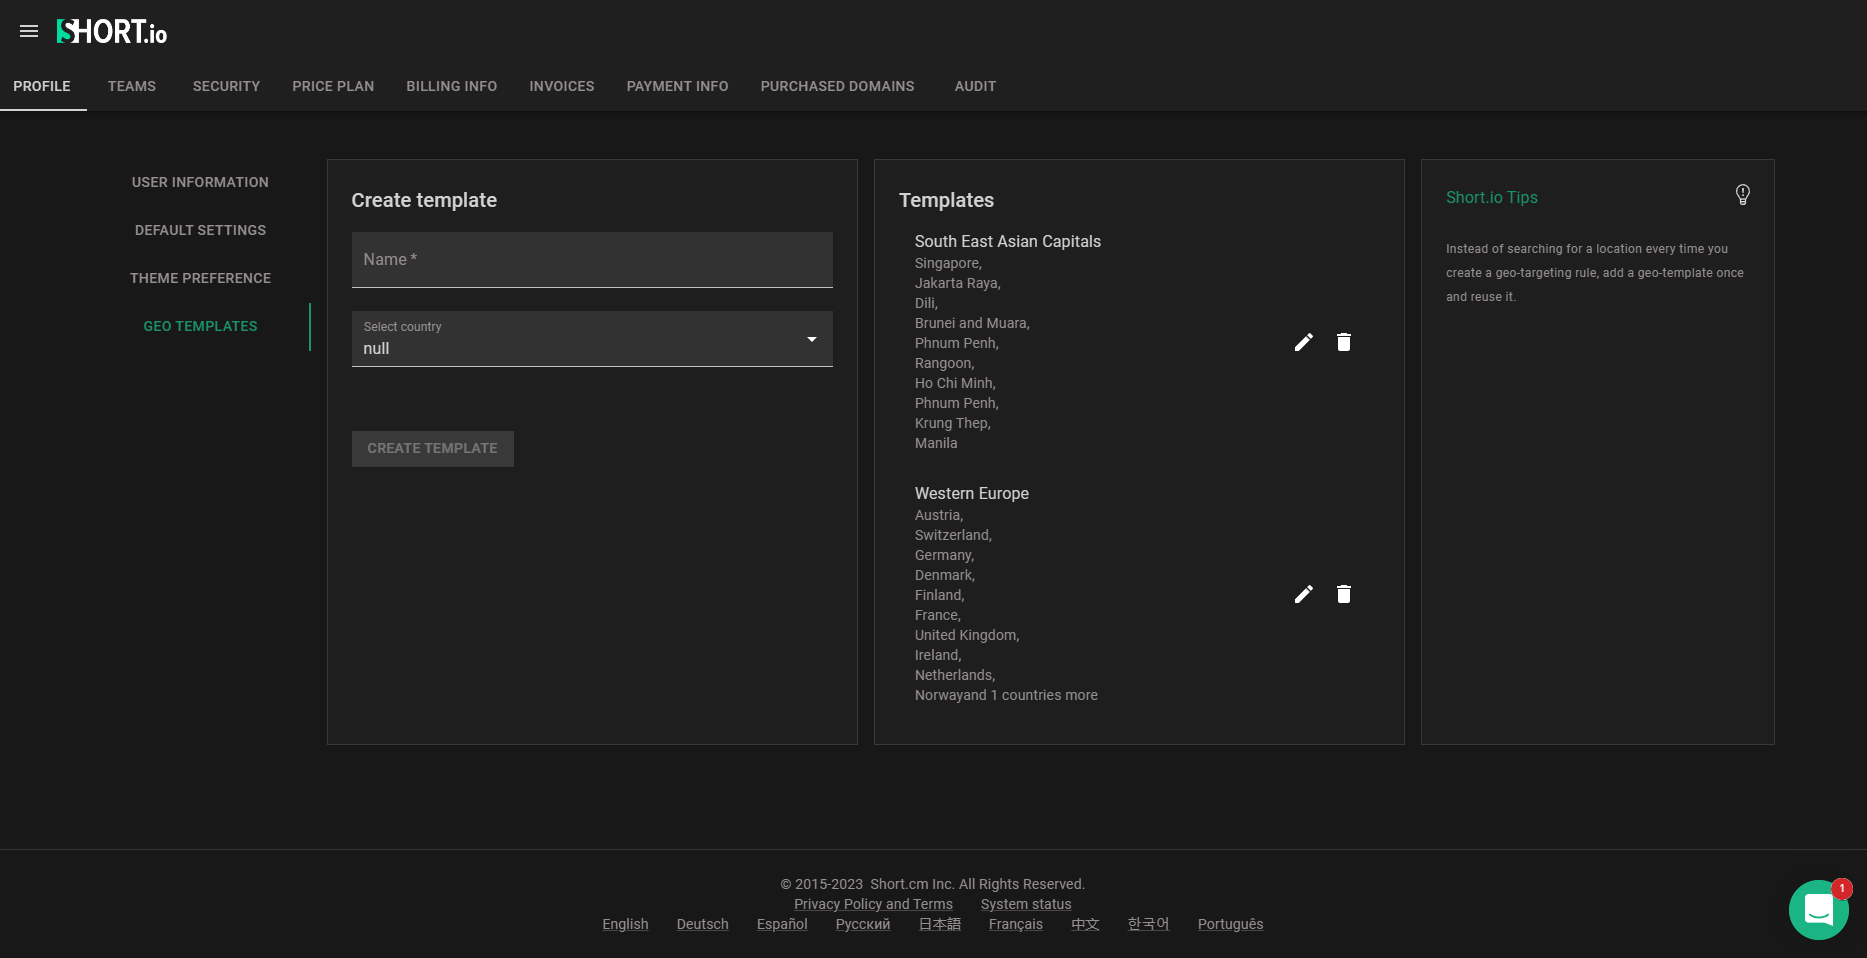Switch language to Français
Image resolution: width=1867 pixels, height=958 pixels.
[1016, 924]
